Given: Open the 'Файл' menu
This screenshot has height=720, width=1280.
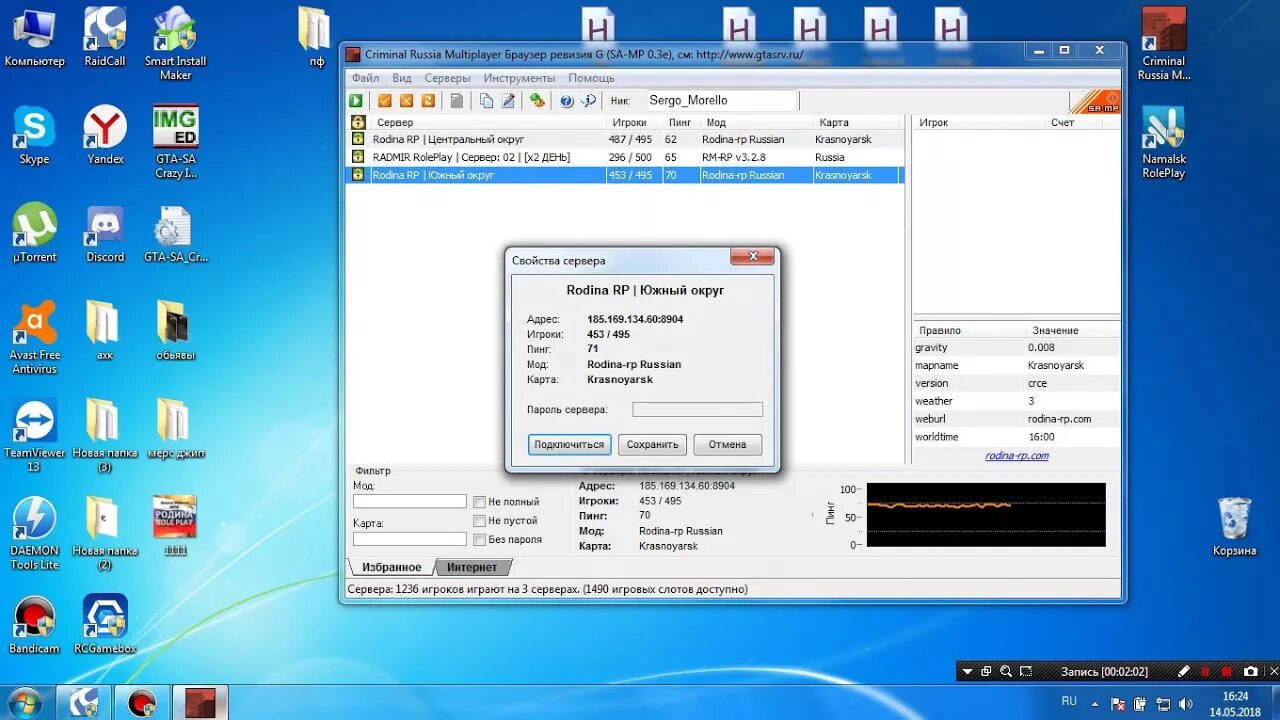Looking at the screenshot, I should click(365, 78).
